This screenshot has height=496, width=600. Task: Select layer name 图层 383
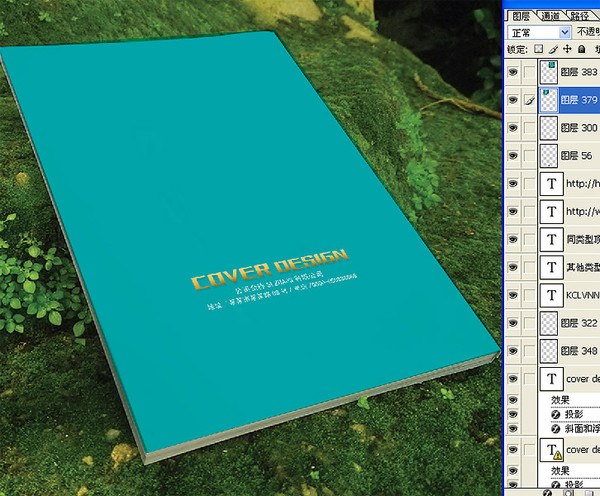coord(579,72)
